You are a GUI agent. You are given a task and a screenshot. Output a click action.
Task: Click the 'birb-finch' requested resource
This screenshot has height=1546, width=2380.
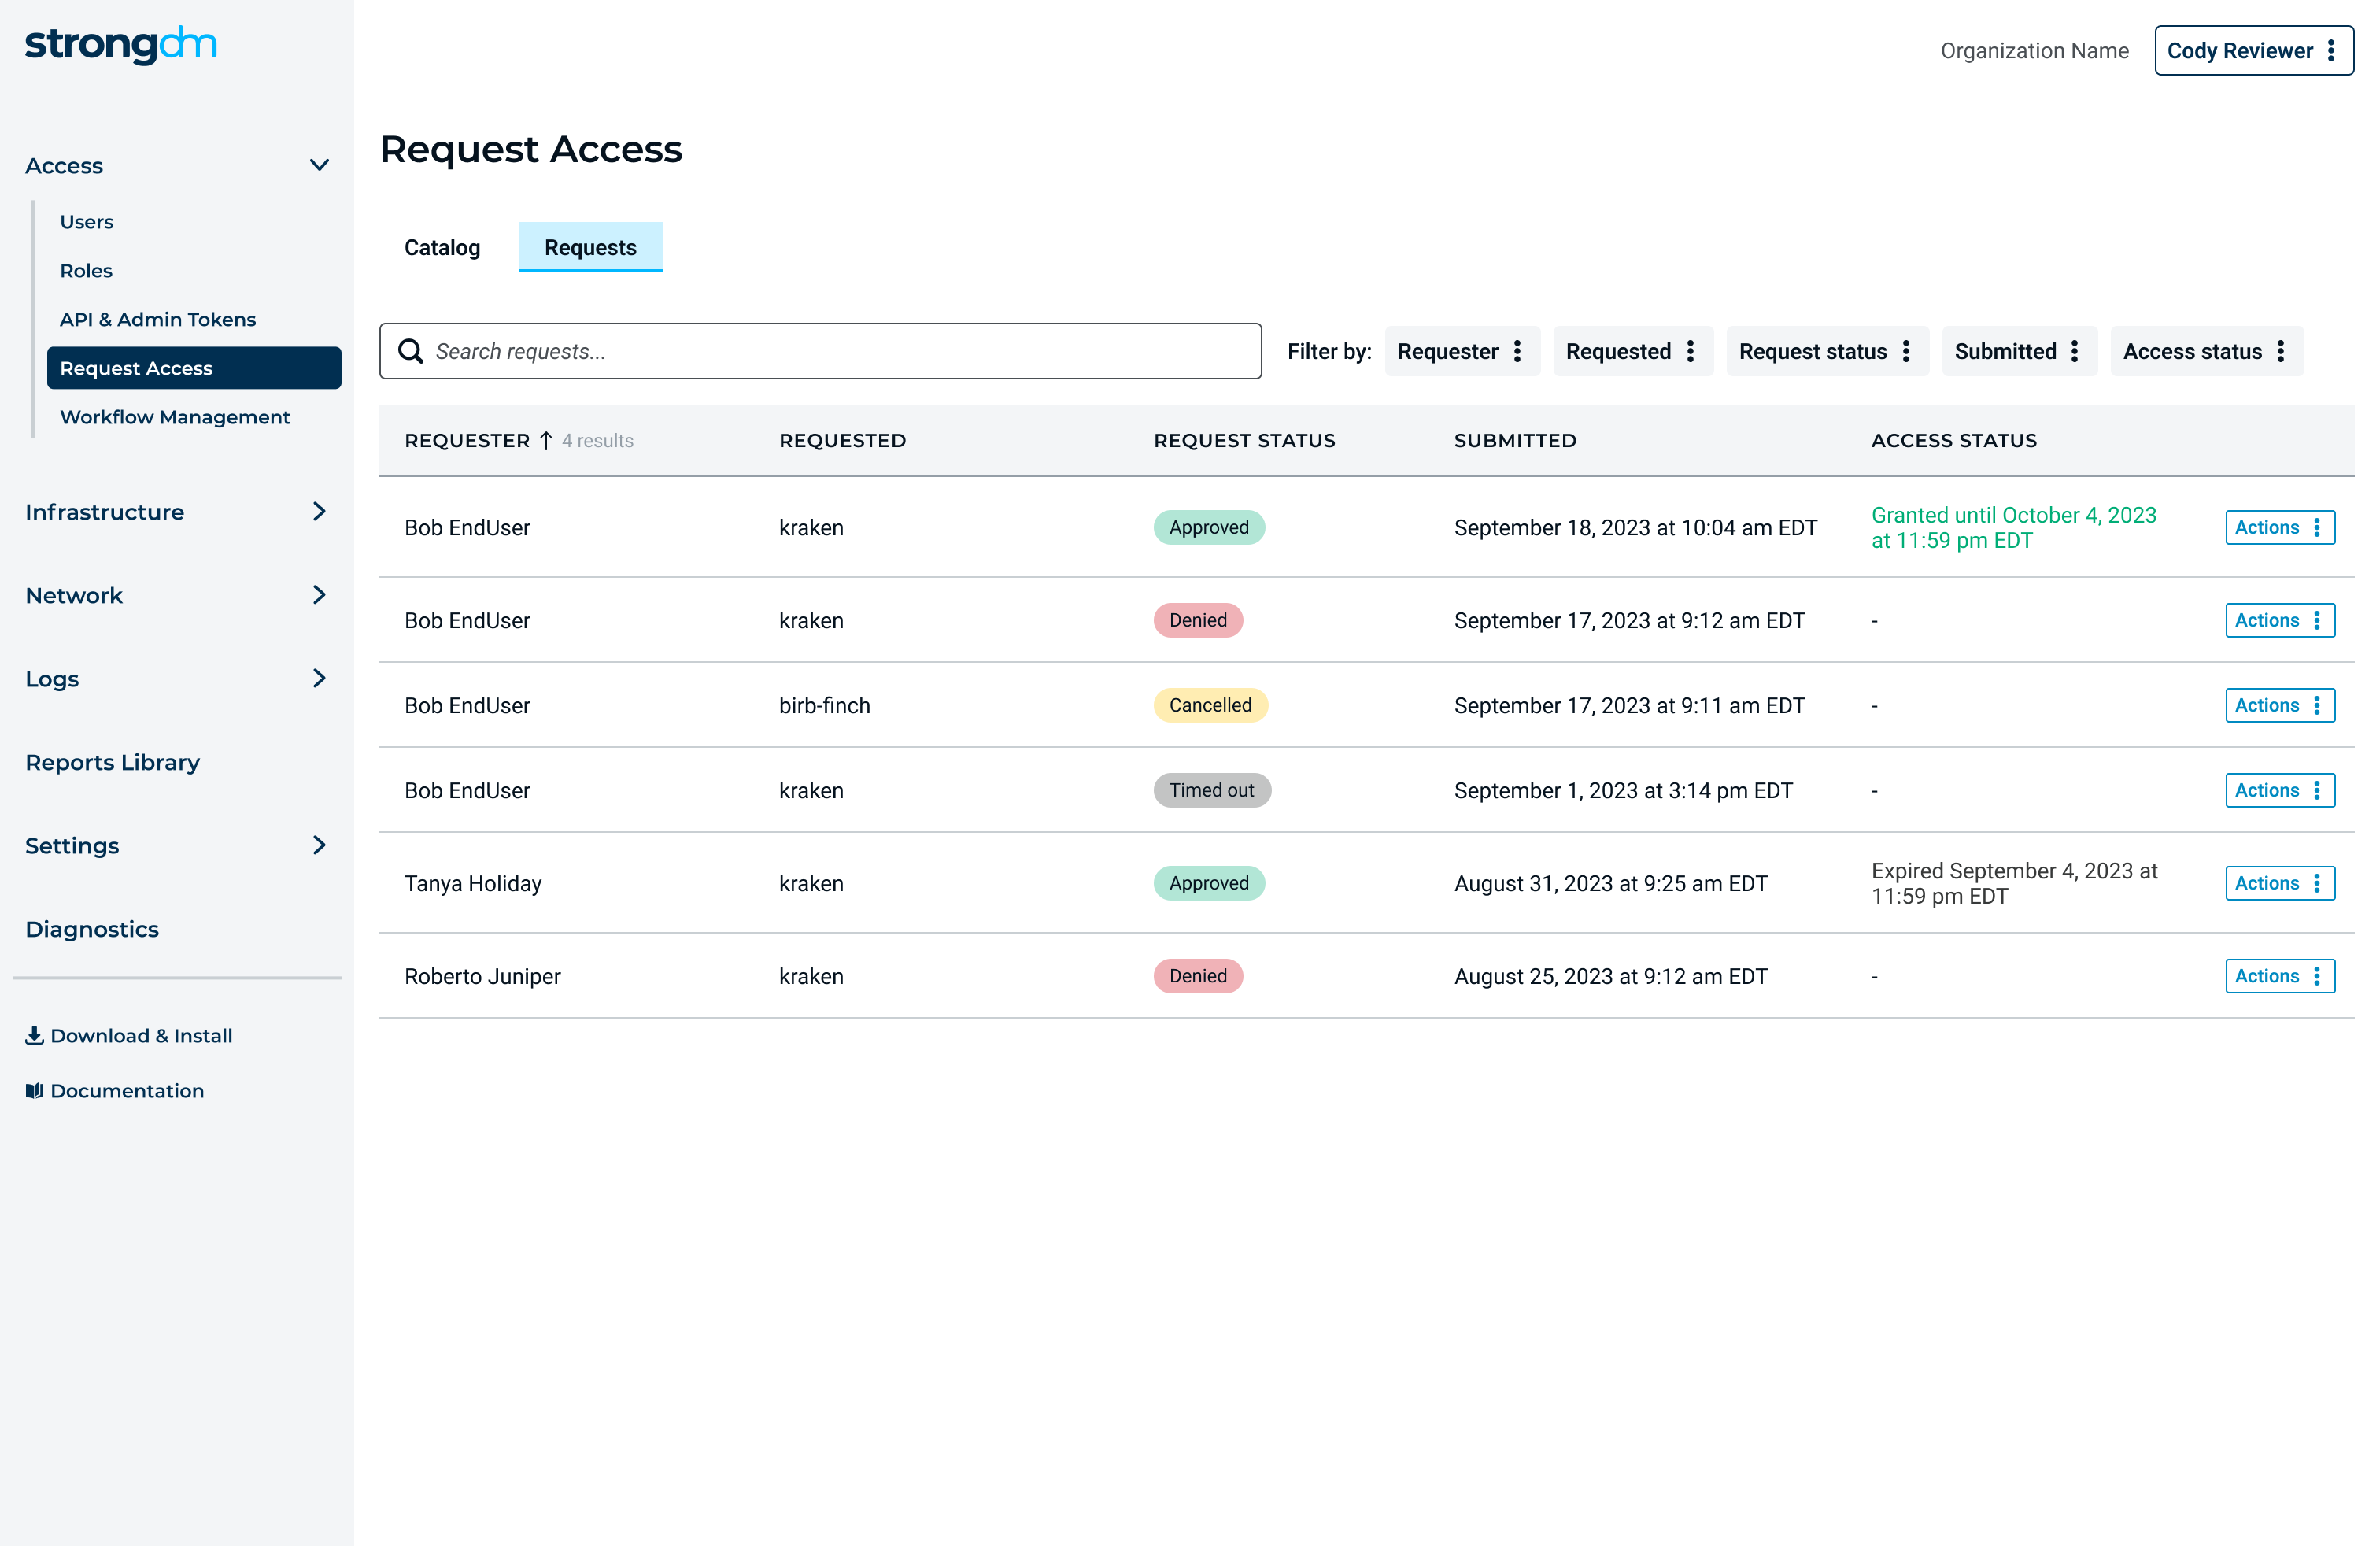point(824,705)
